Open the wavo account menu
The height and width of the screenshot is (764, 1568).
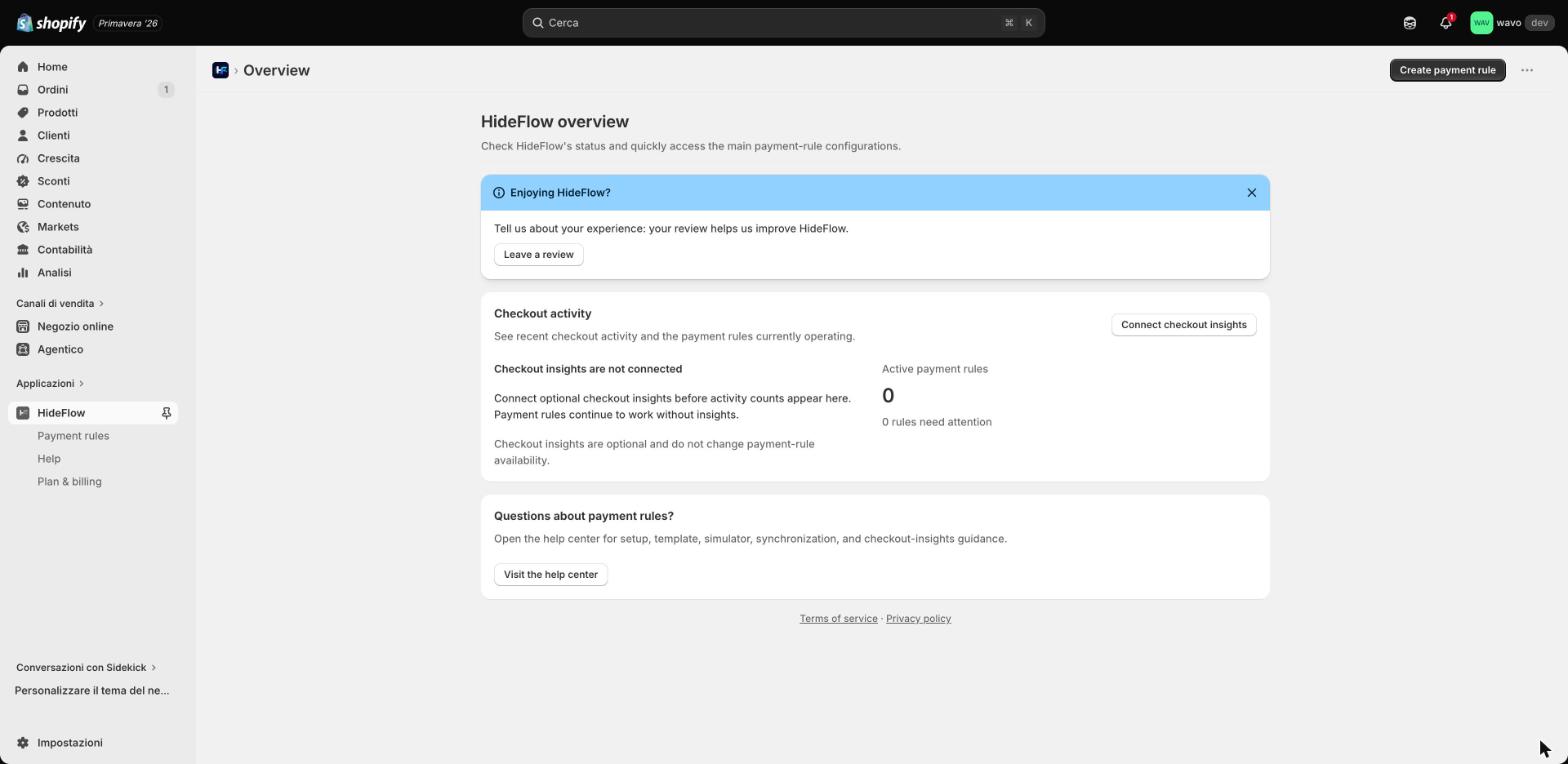click(1511, 23)
